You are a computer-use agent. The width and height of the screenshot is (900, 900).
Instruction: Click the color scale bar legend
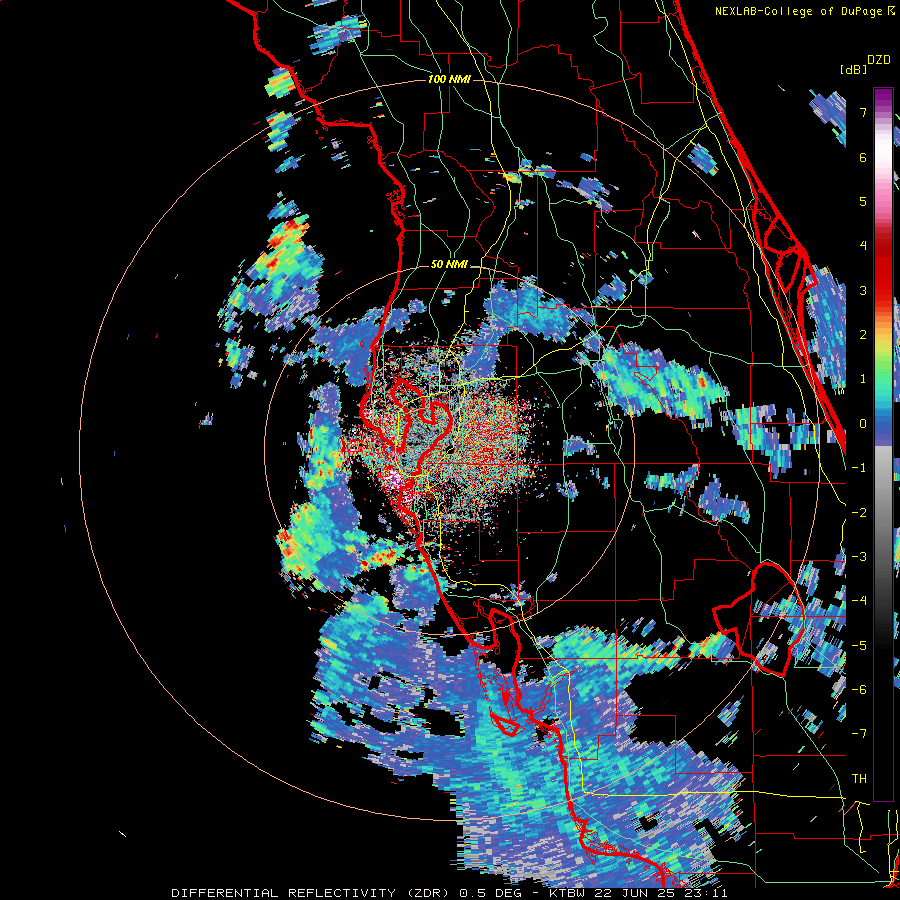[883, 444]
